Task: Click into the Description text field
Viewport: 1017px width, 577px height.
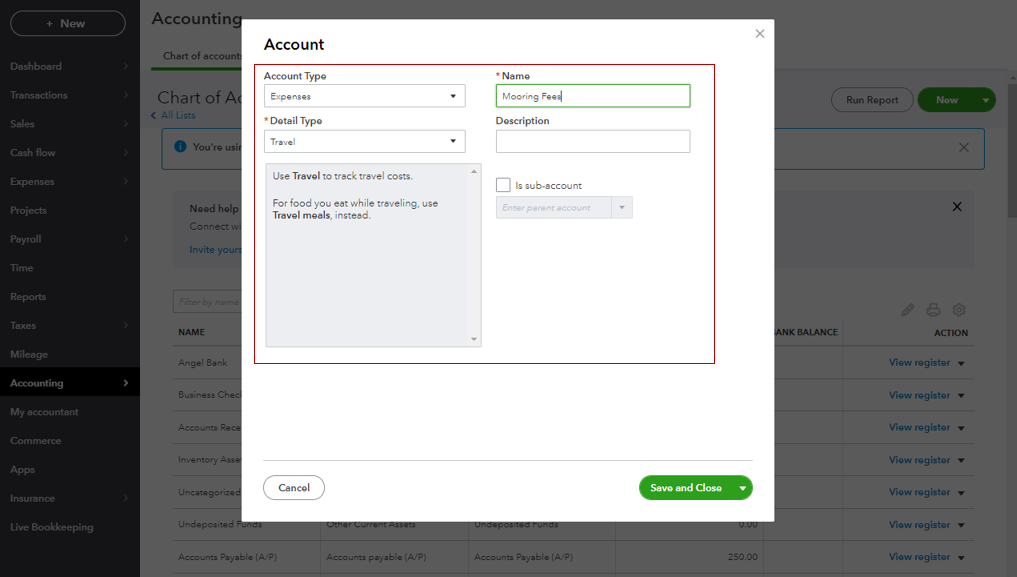Action: pos(592,142)
